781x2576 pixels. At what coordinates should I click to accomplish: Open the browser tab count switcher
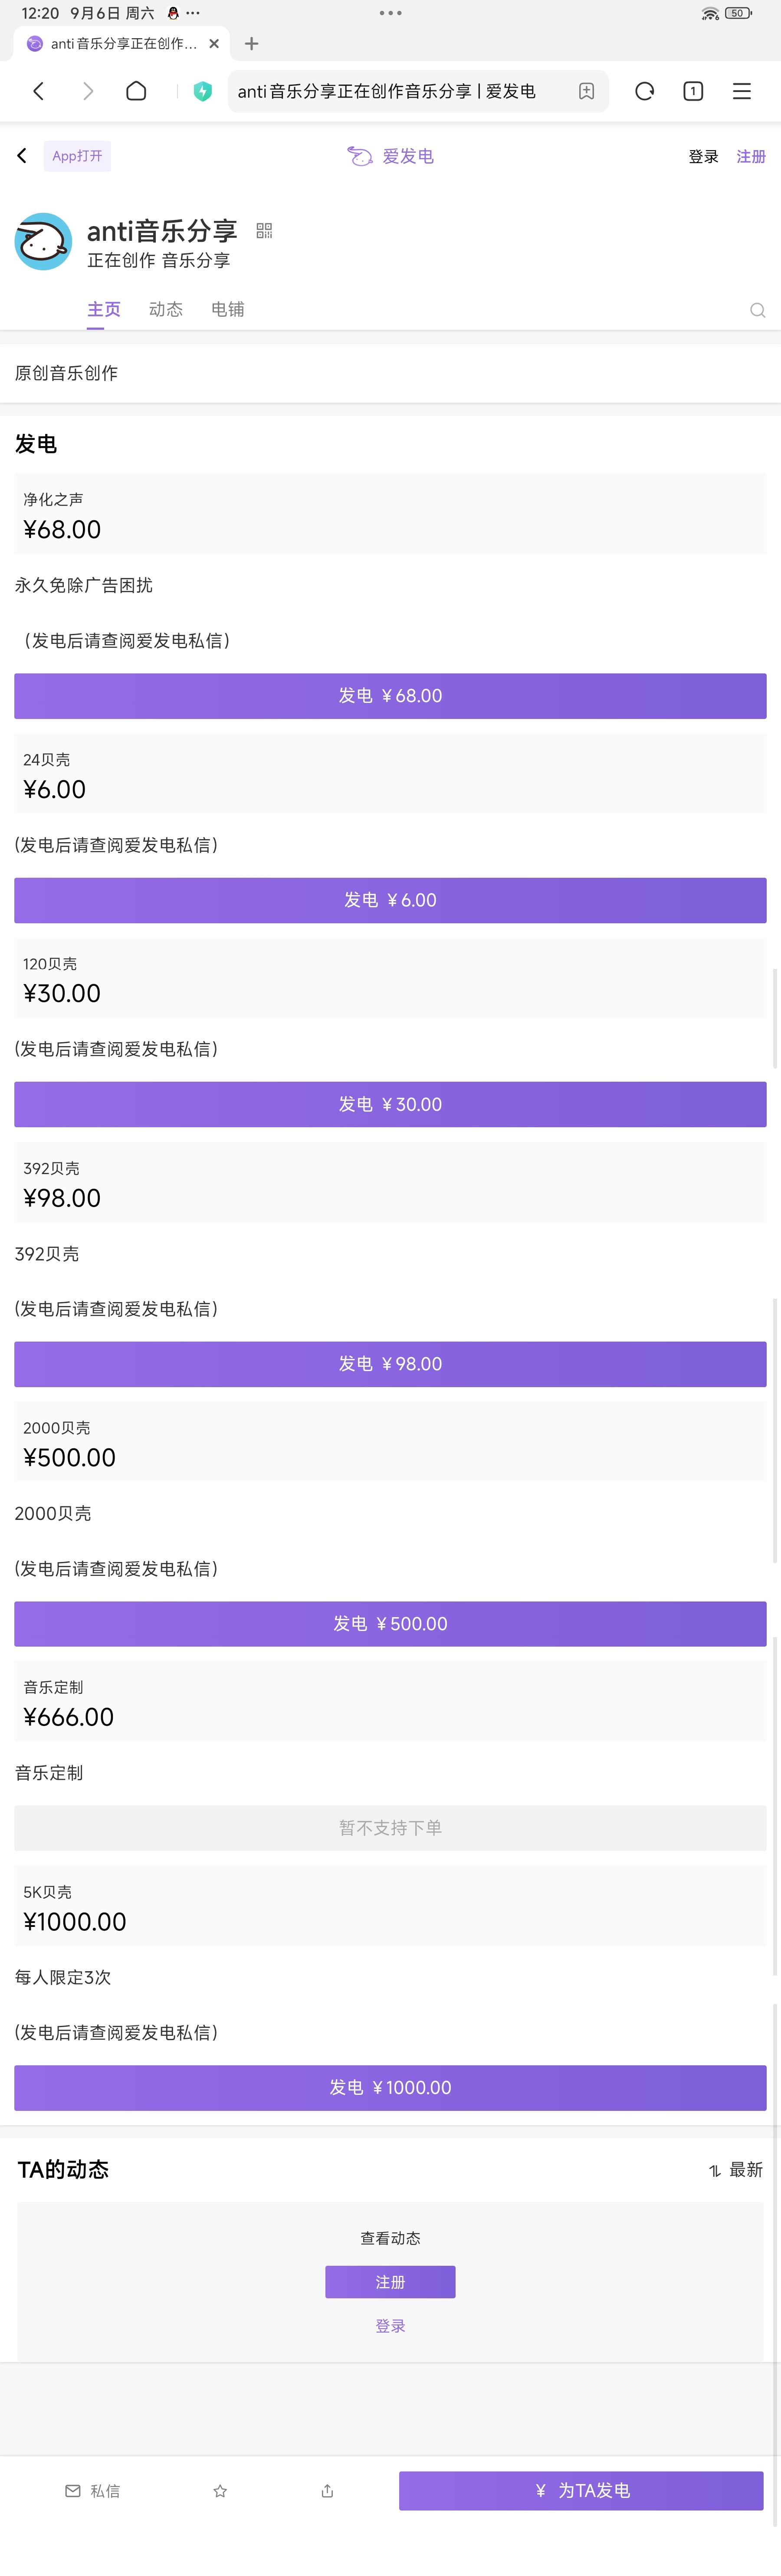[693, 91]
